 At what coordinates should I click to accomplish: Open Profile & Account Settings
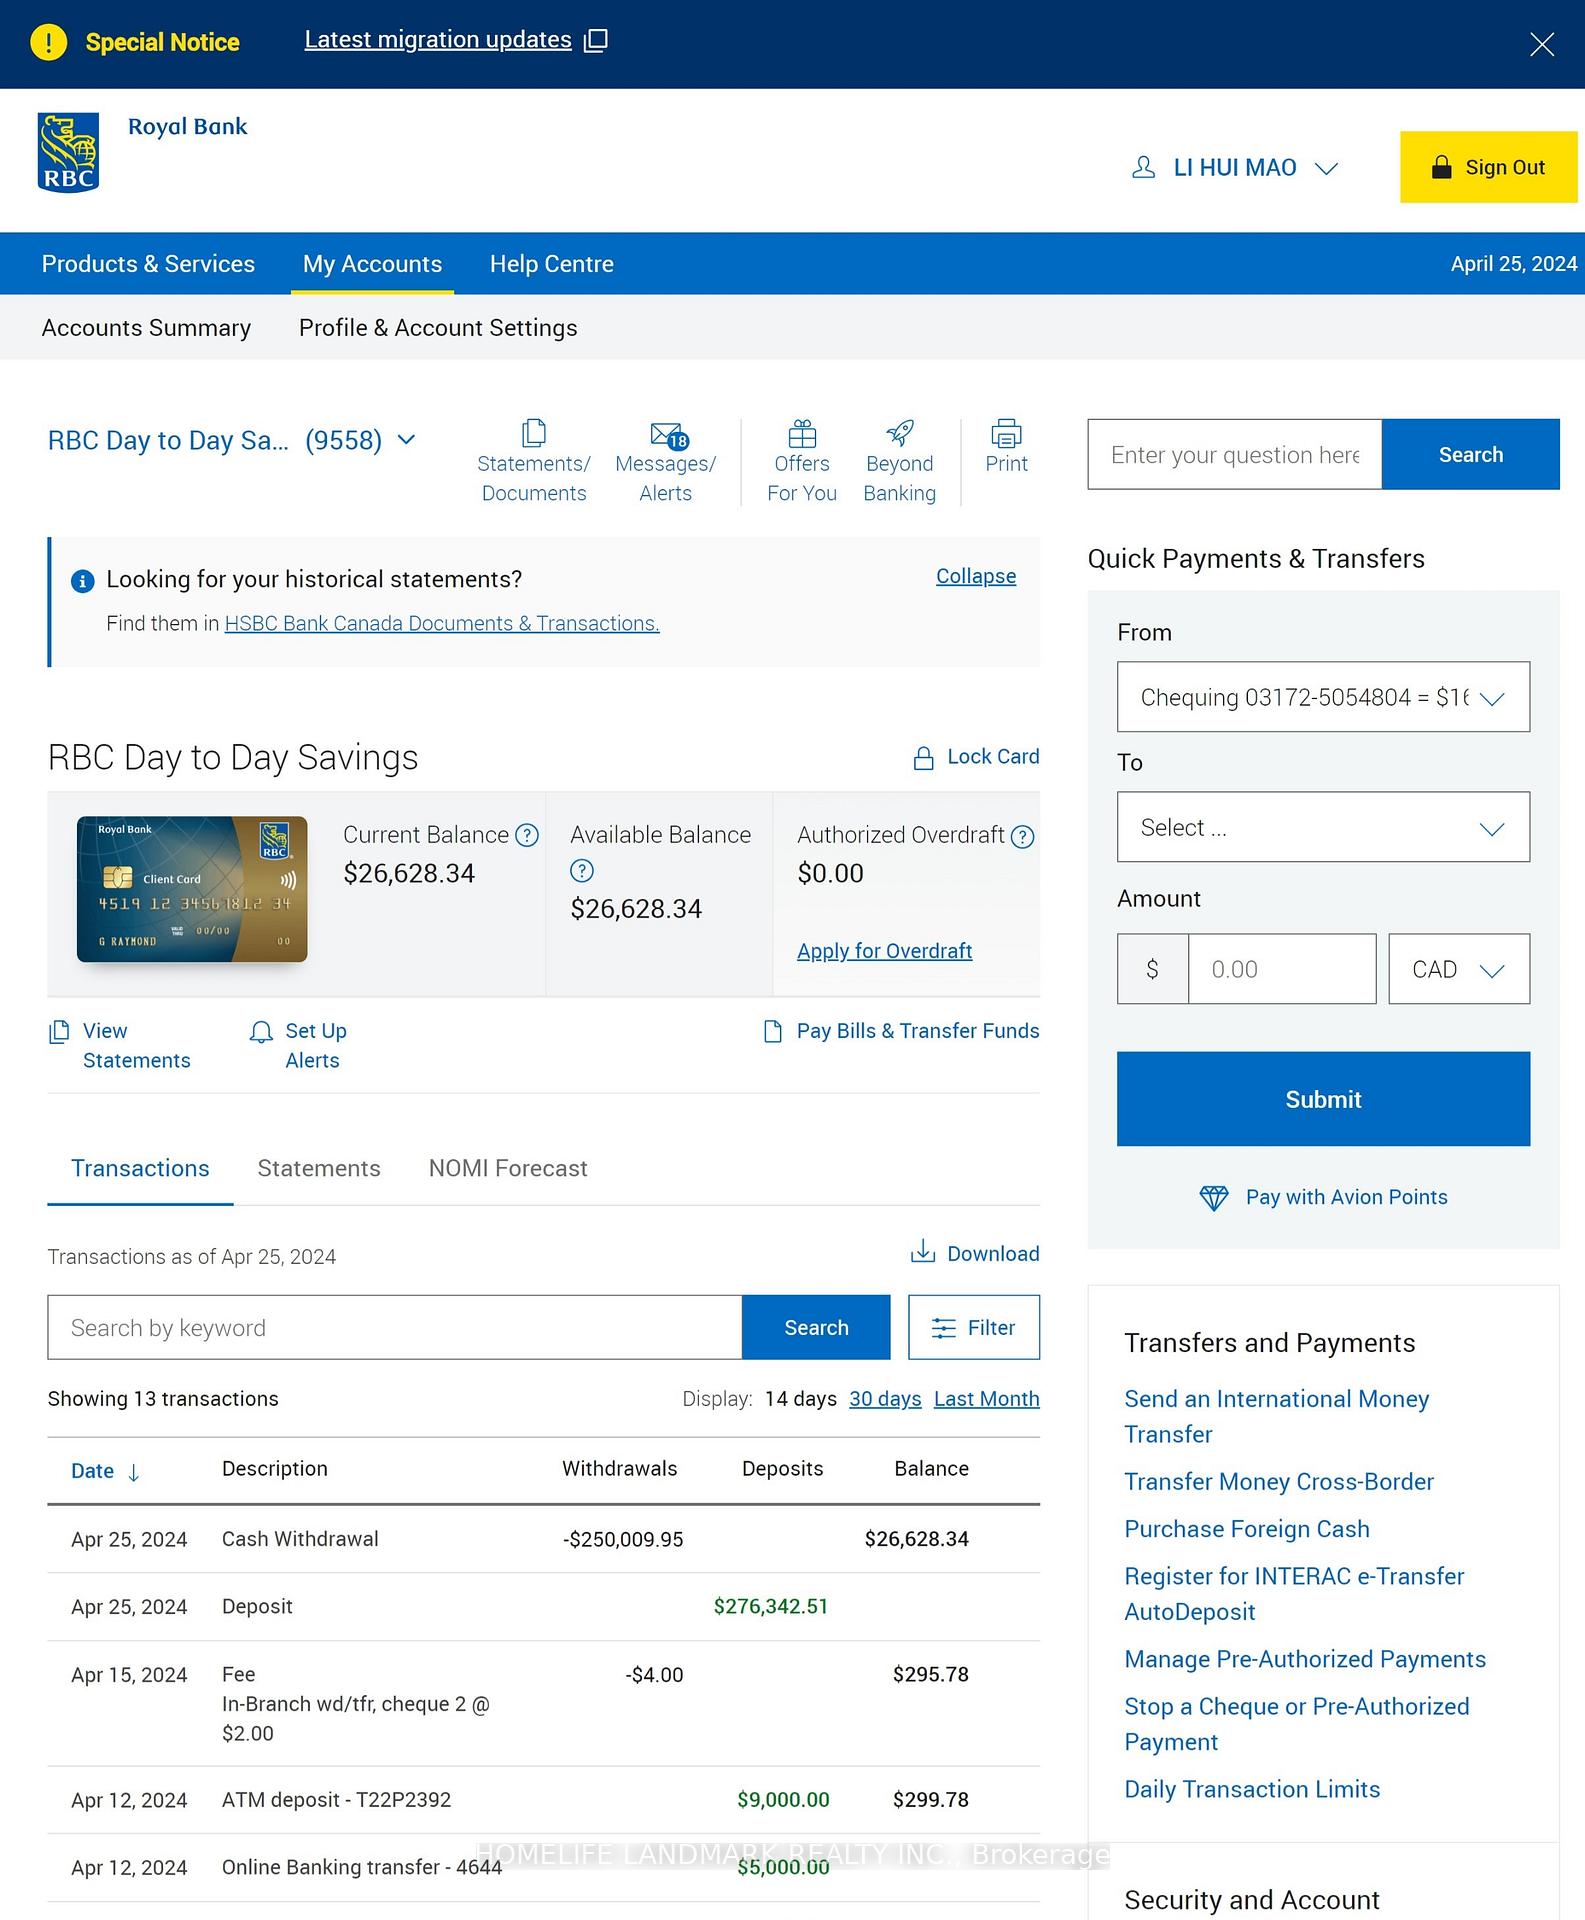coord(438,328)
